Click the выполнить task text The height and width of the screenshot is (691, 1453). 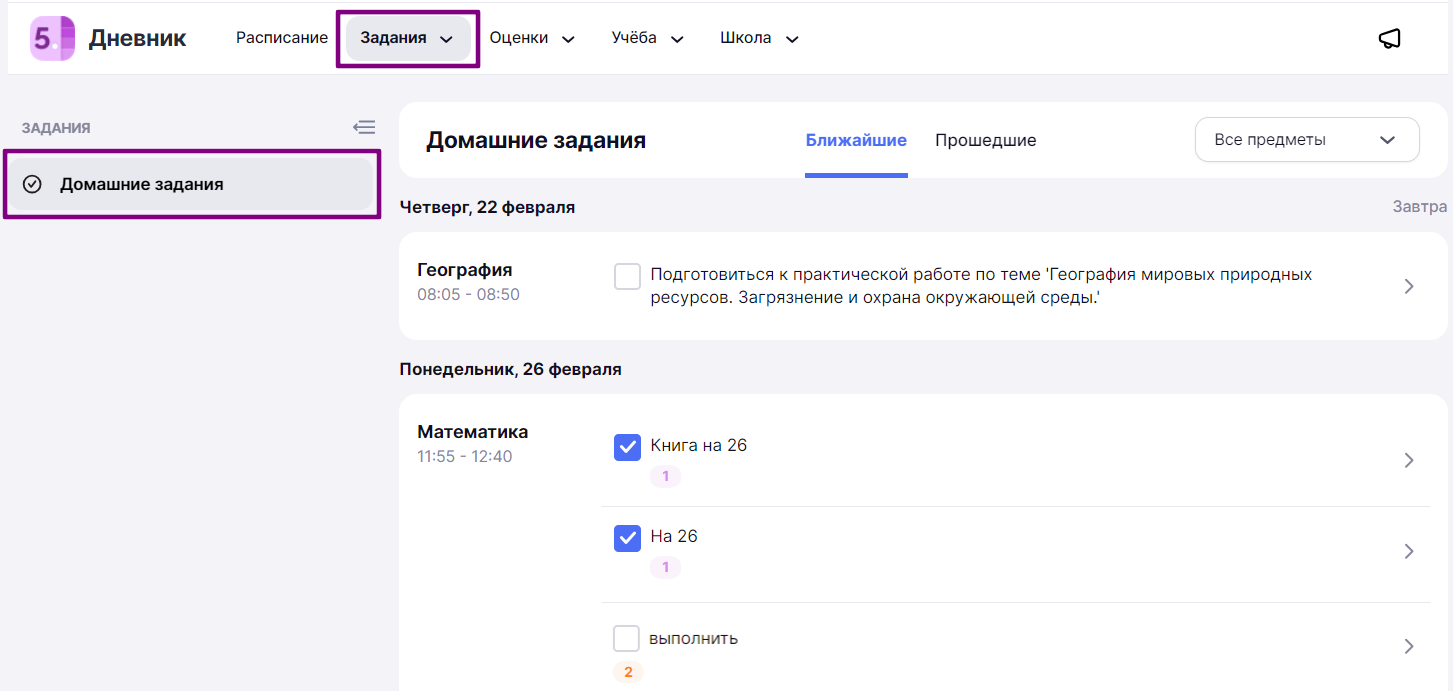pos(694,638)
